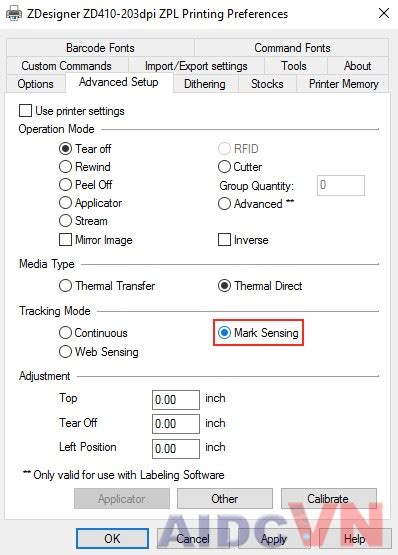The height and width of the screenshot is (555, 398).
Task: Open the Dithering tab
Action: (205, 84)
